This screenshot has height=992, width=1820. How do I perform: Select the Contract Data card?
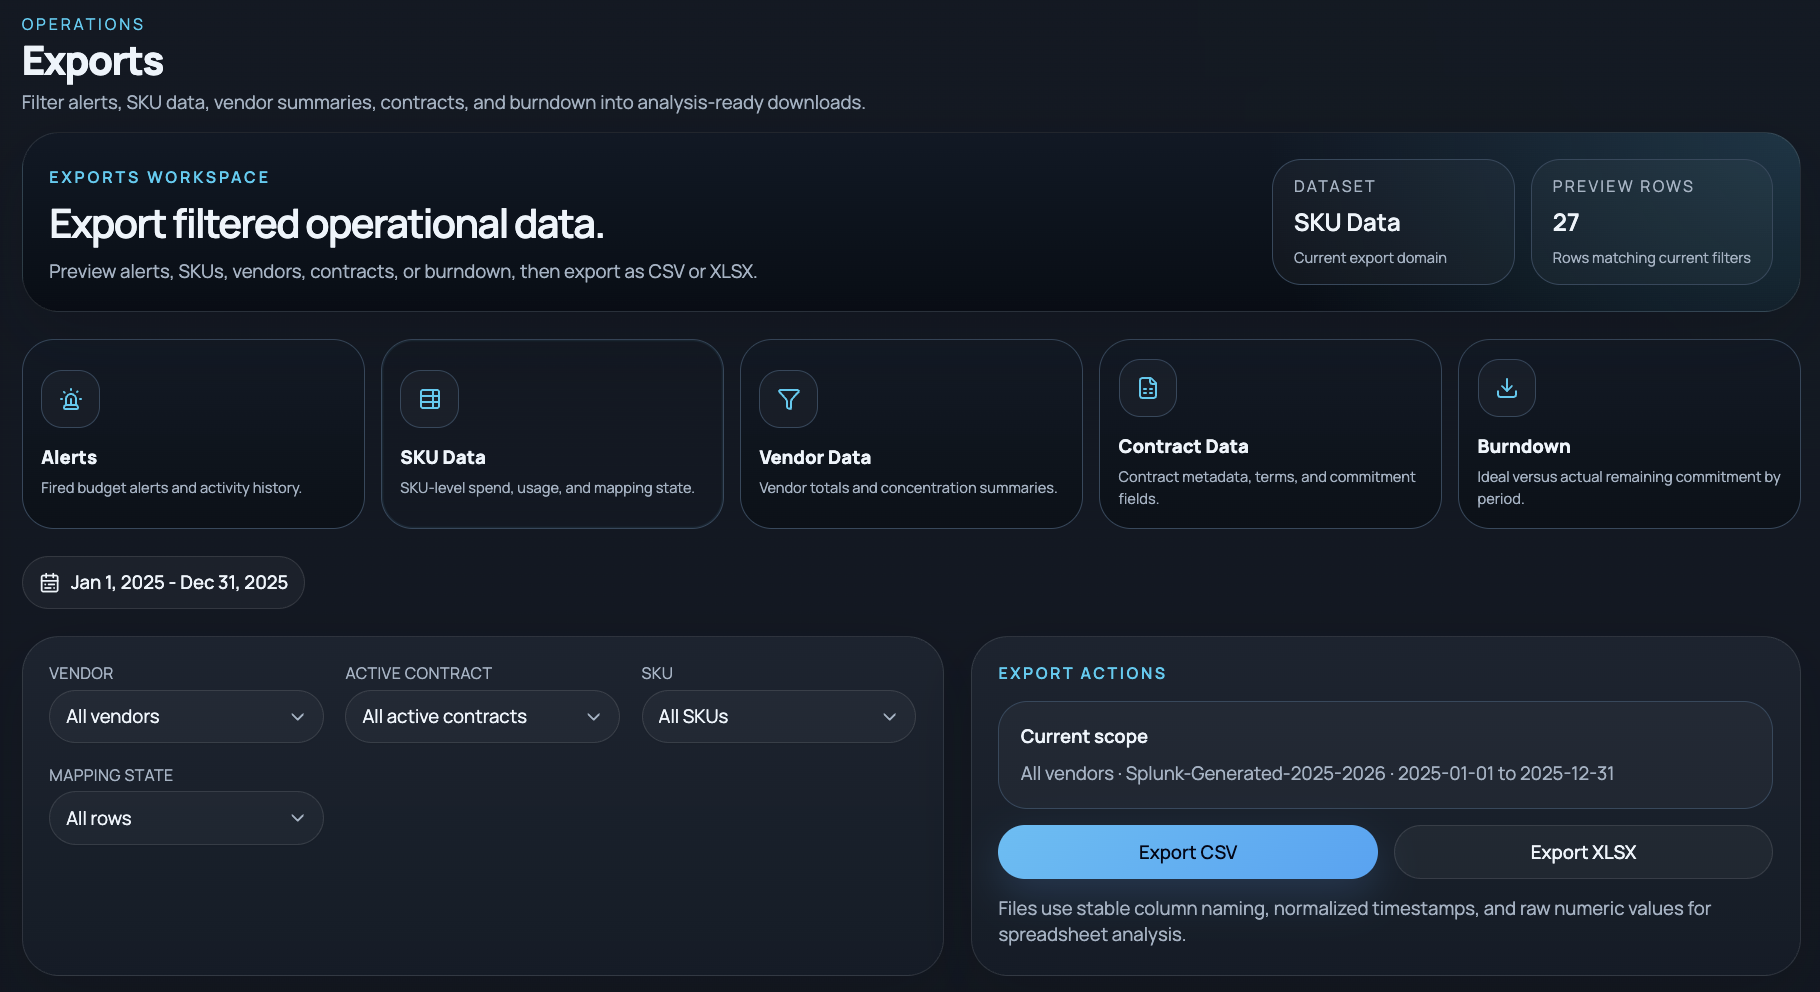[x=1270, y=434]
